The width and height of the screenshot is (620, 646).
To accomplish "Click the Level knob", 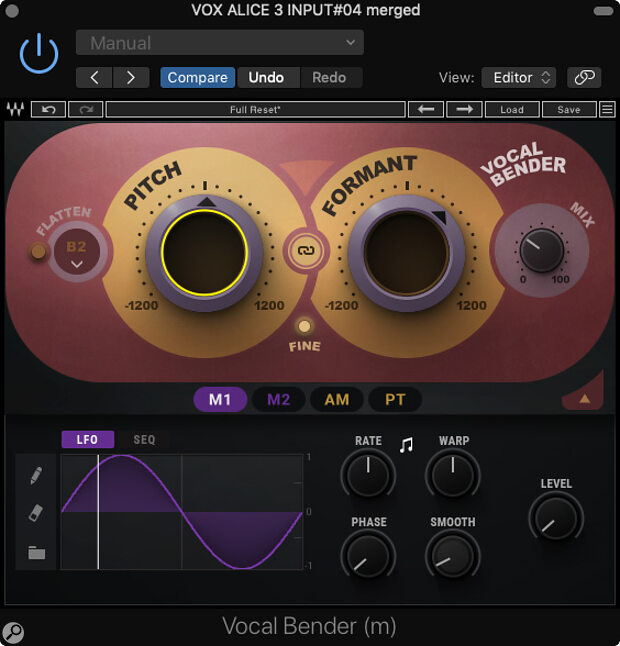I will (556, 518).
